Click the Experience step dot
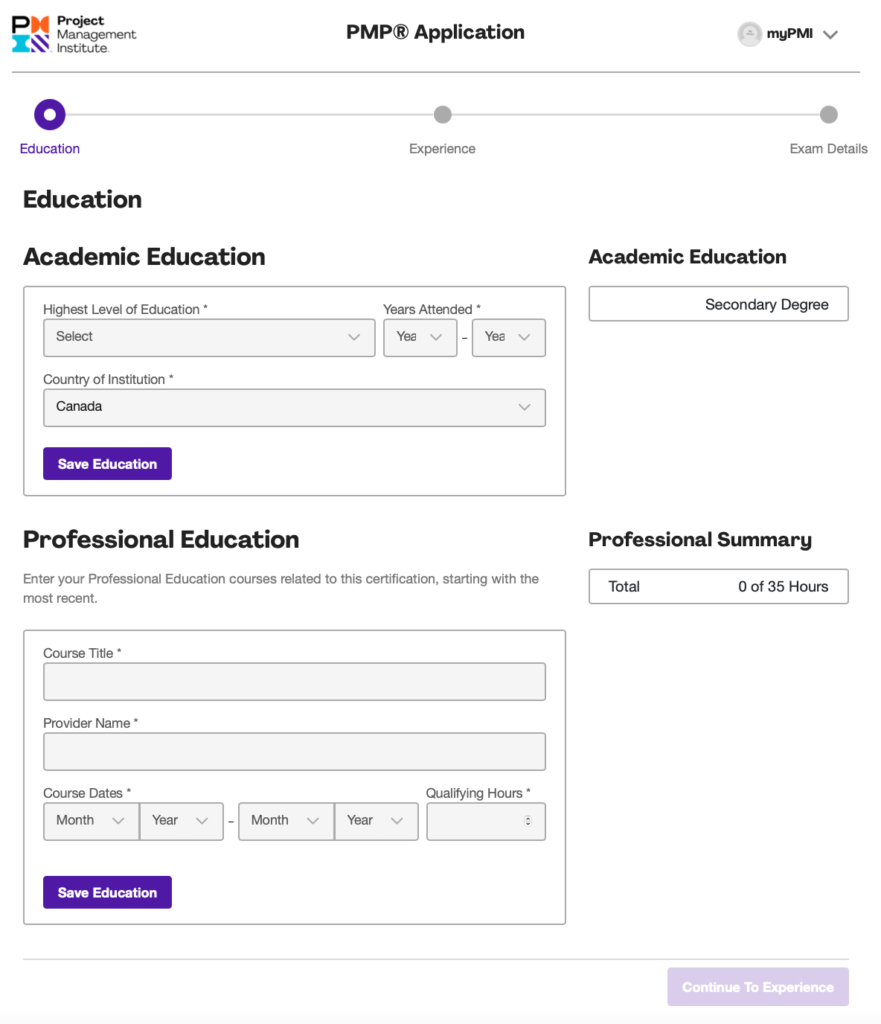The width and height of the screenshot is (881, 1024). (x=442, y=115)
